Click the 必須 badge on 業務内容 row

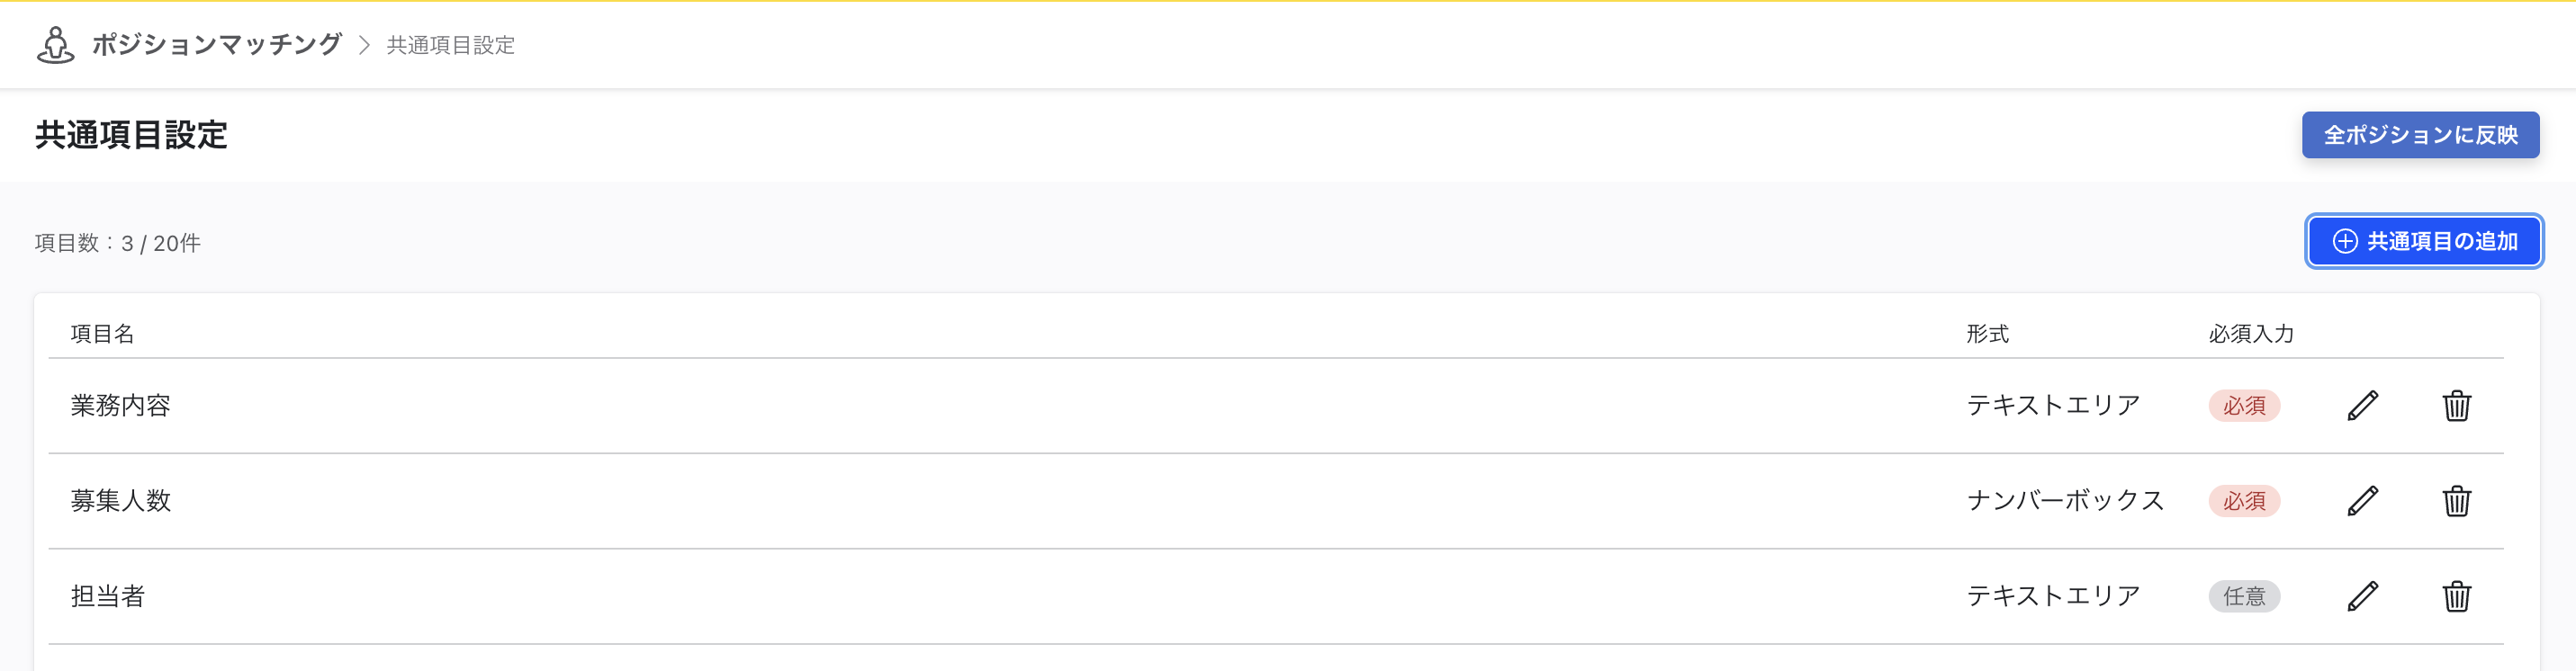pos(2243,406)
